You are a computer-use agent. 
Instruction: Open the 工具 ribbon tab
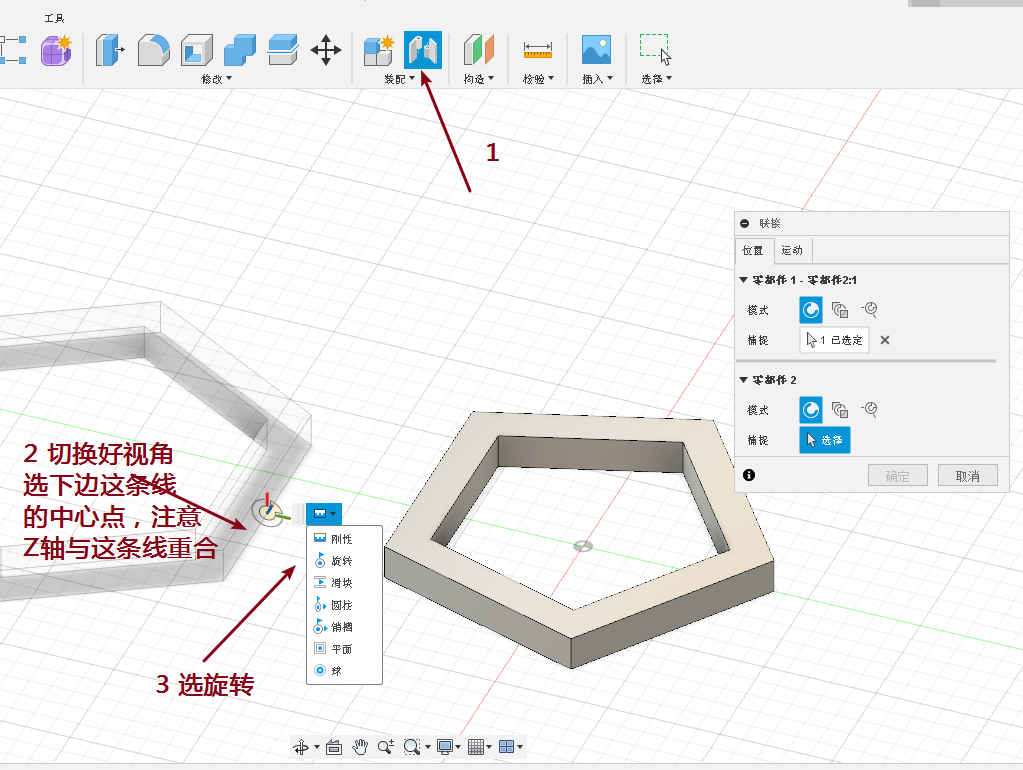coord(54,18)
